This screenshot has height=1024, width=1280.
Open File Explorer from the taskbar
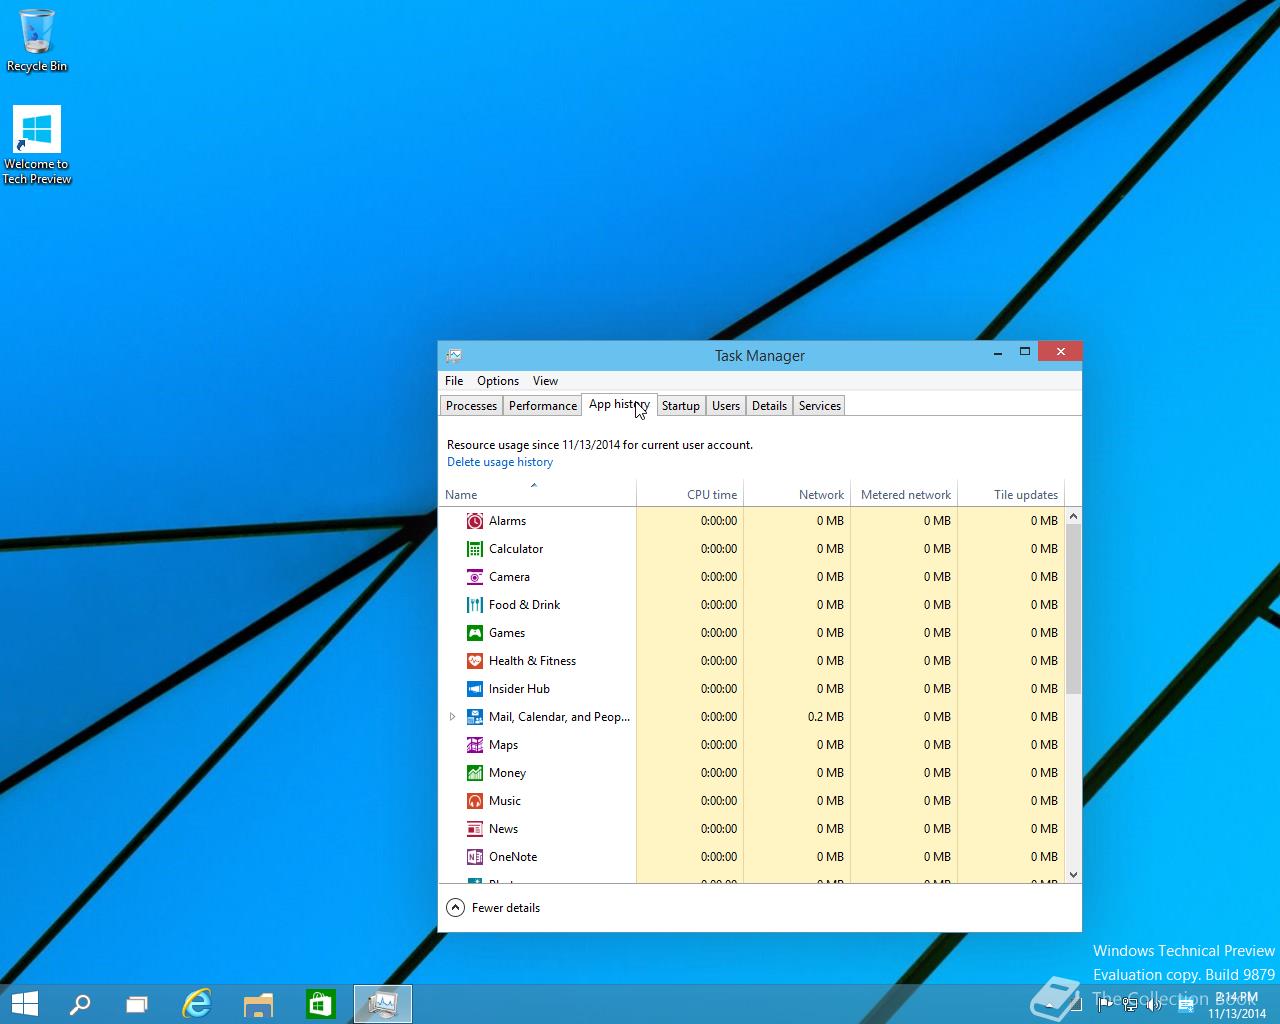point(259,1003)
